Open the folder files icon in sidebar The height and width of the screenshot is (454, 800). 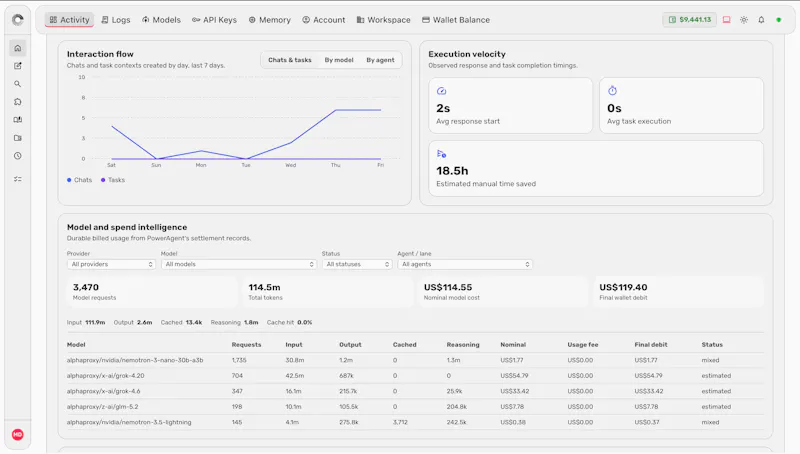[x=18, y=138]
